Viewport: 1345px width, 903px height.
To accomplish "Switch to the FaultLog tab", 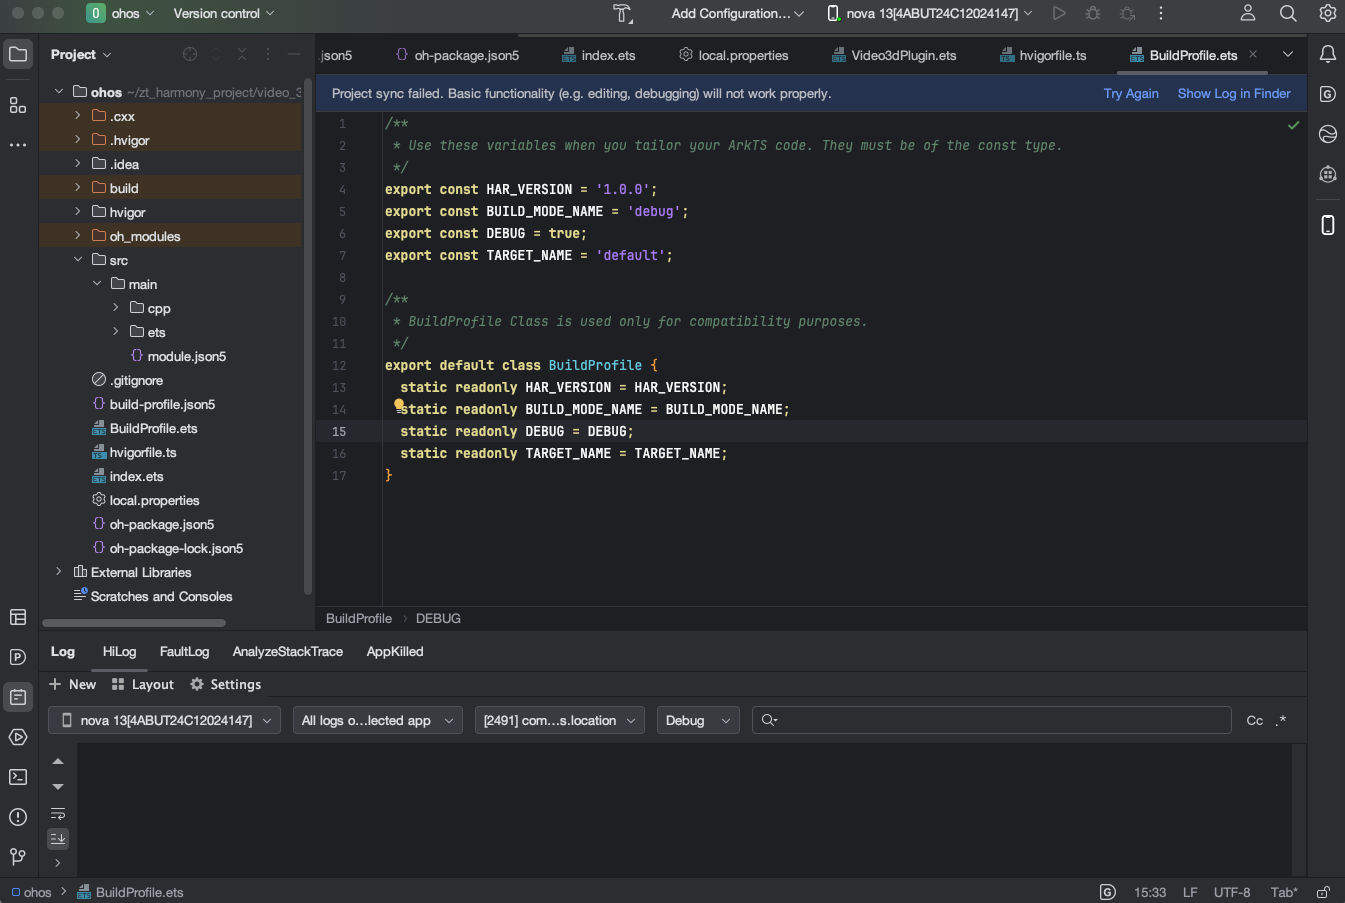I will (x=184, y=651).
